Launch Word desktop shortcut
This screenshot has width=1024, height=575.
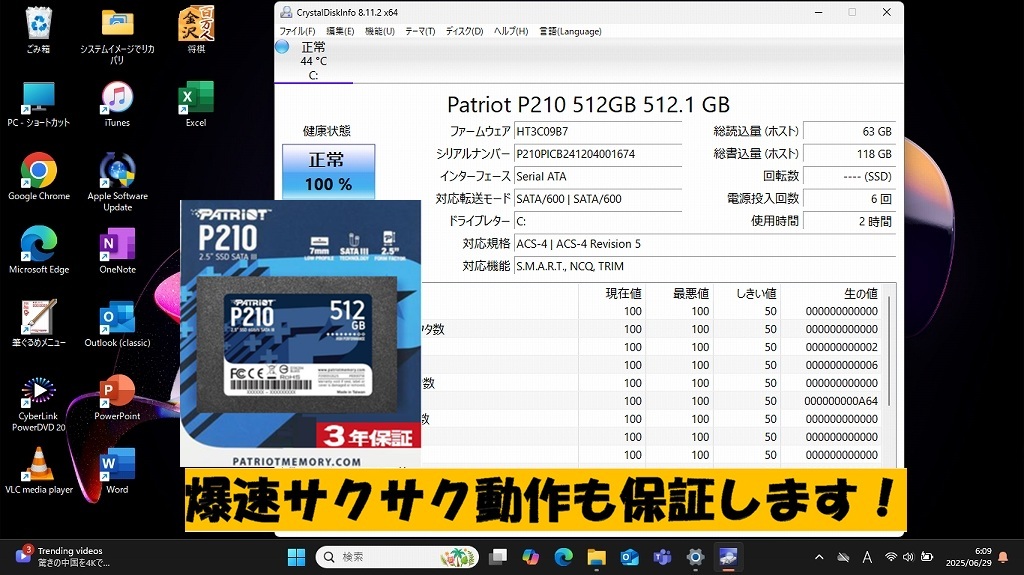118,470
